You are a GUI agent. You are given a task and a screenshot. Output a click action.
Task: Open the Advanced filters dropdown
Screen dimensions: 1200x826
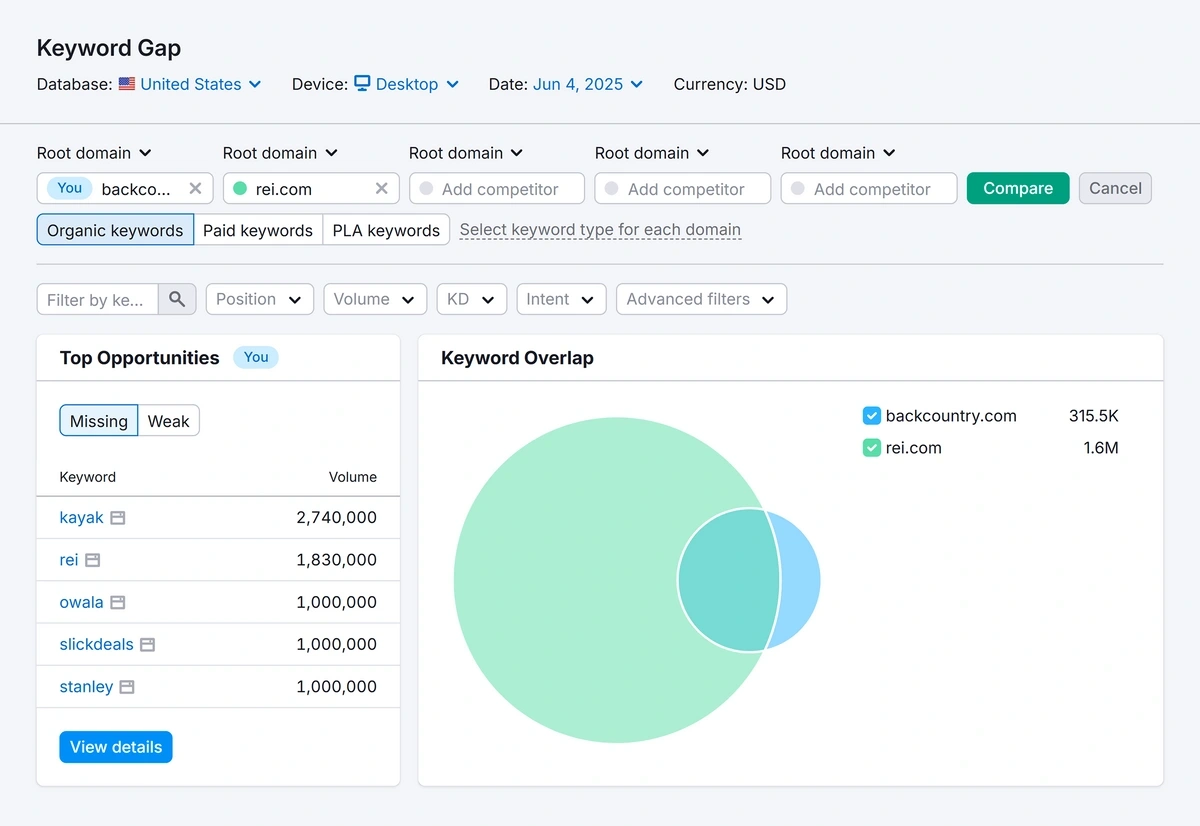(701, 299)
